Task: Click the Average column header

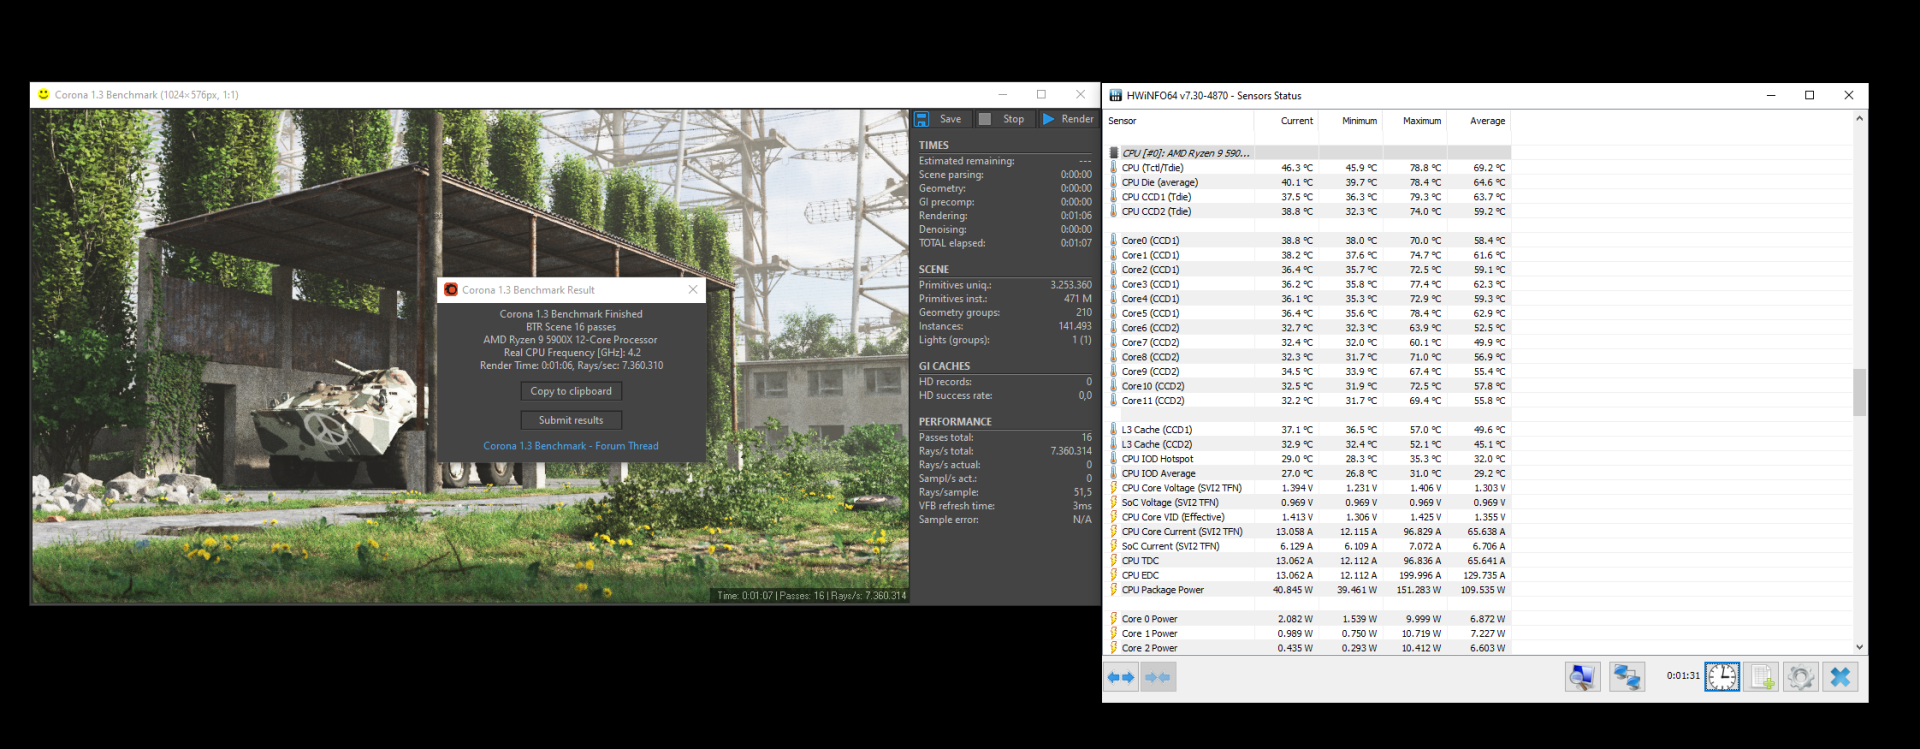Action: (1477, 121)
